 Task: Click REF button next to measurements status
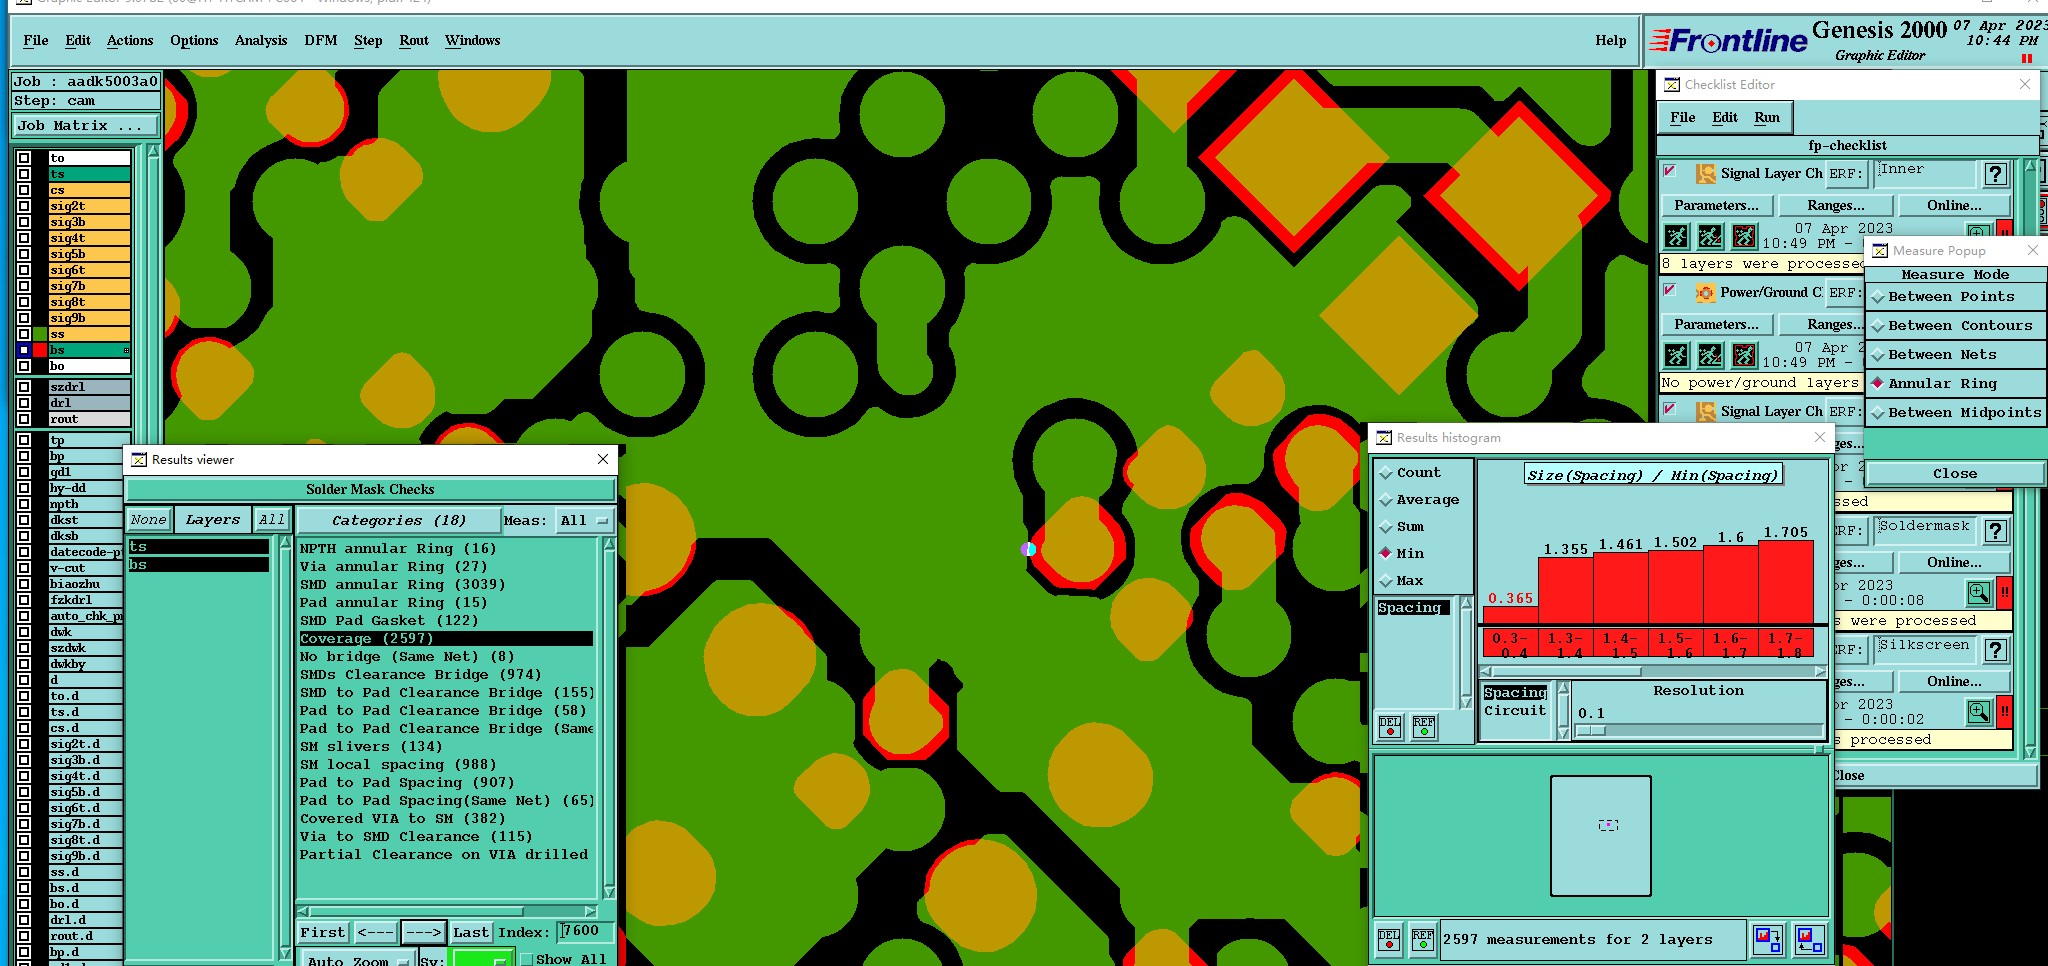click(x=1423, y=940)
